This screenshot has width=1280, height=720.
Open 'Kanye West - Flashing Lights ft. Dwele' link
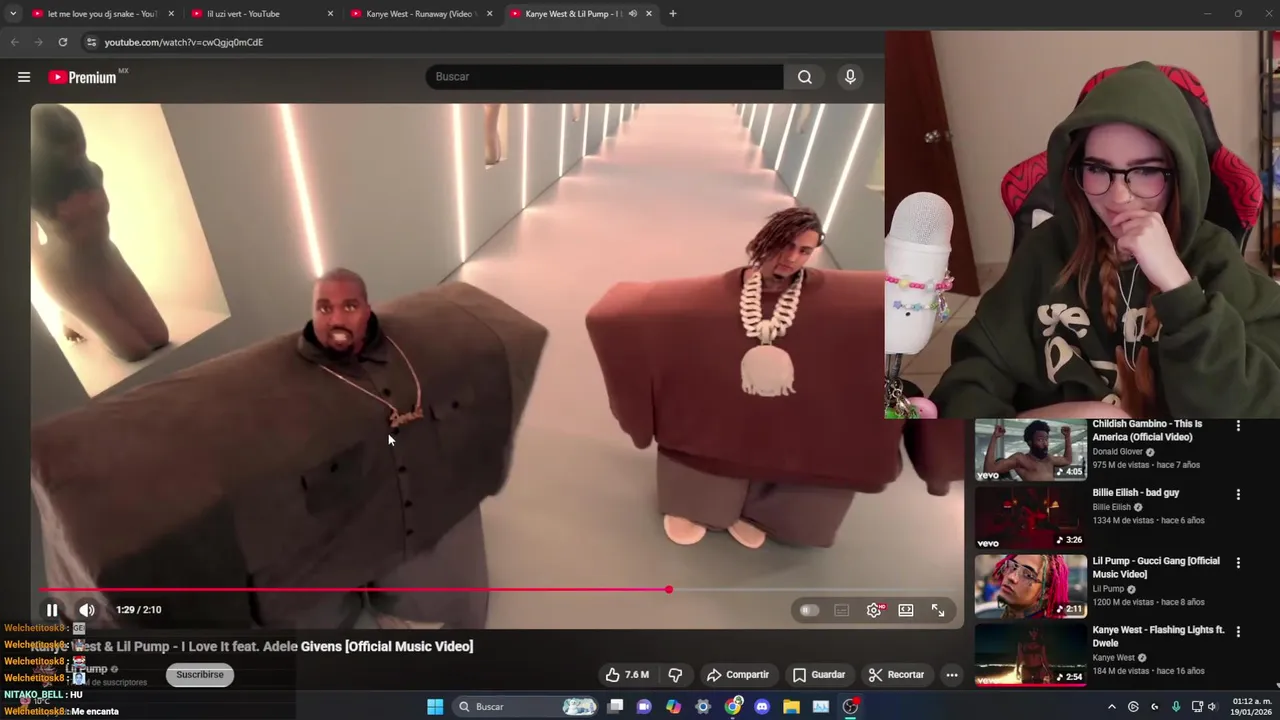[x=1158, y=636]
